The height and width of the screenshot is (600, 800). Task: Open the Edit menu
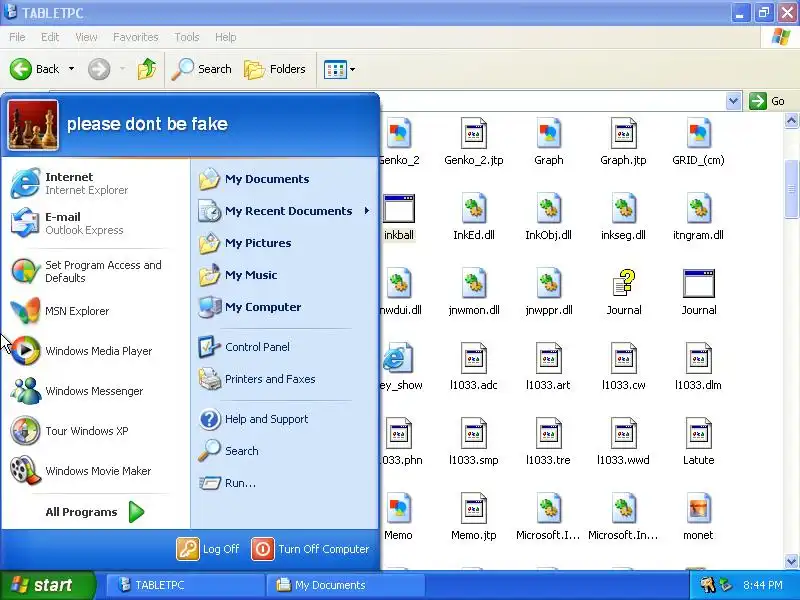50,37
